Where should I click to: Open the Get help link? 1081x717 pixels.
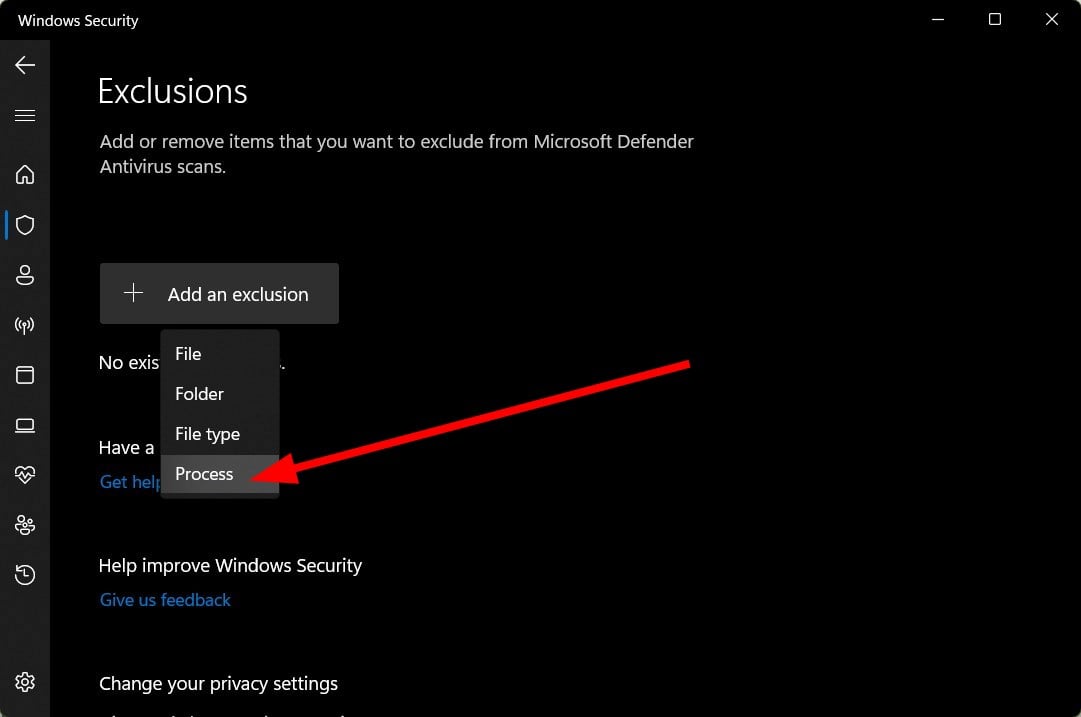tap(130, 482)
